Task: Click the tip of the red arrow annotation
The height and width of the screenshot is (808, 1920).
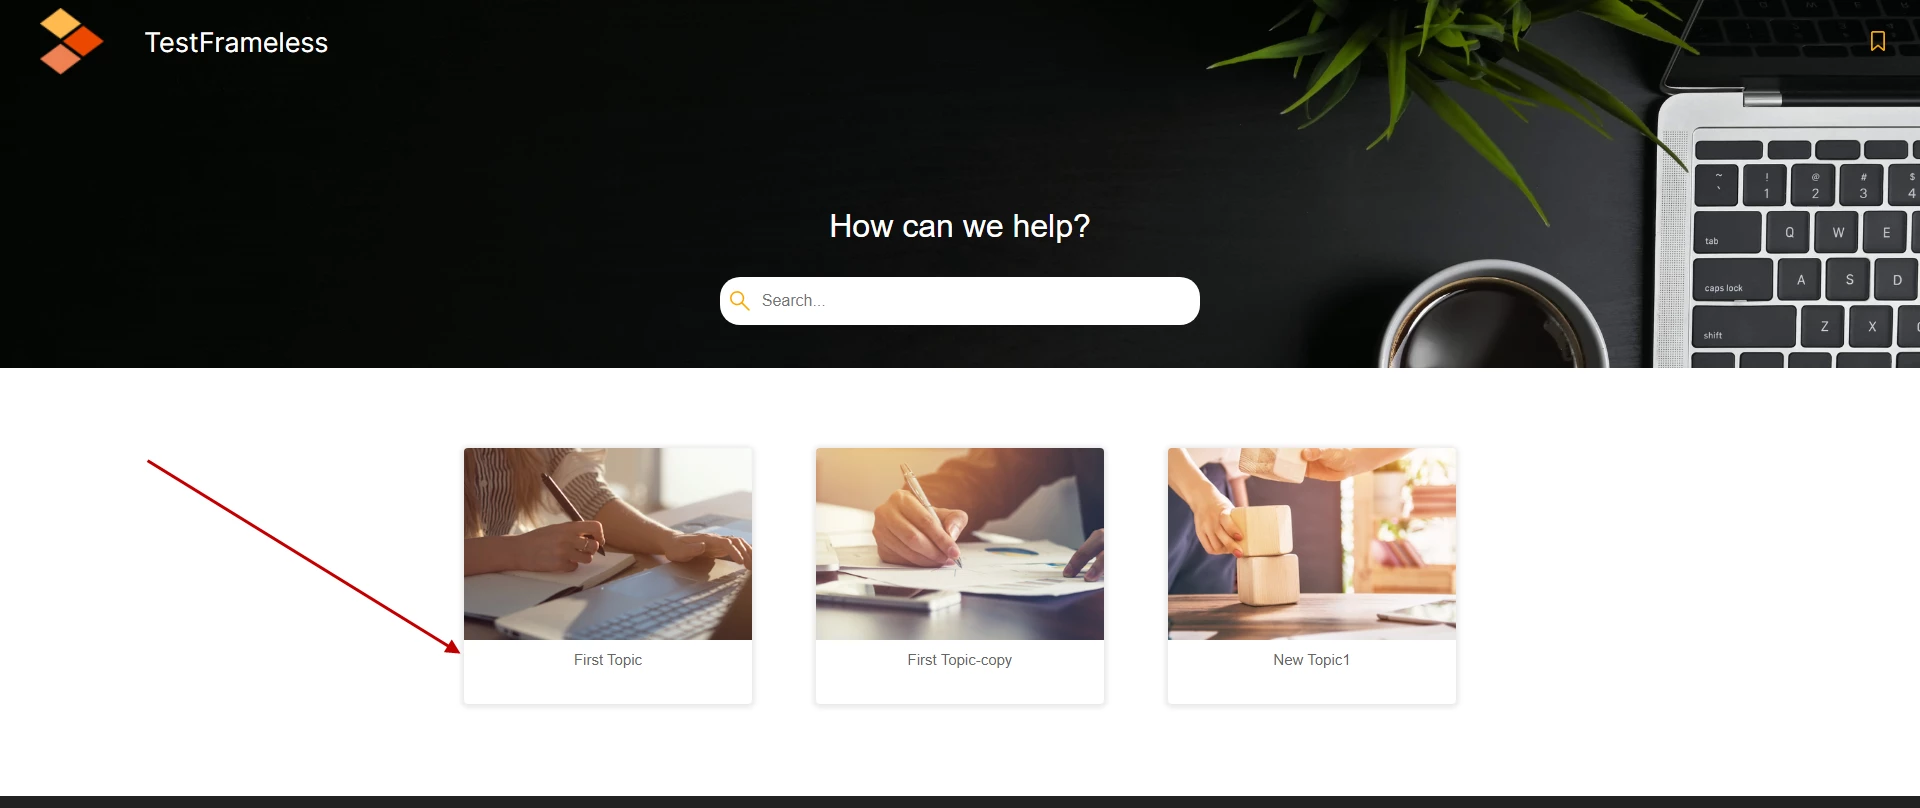Action: [x=458, y=651]
